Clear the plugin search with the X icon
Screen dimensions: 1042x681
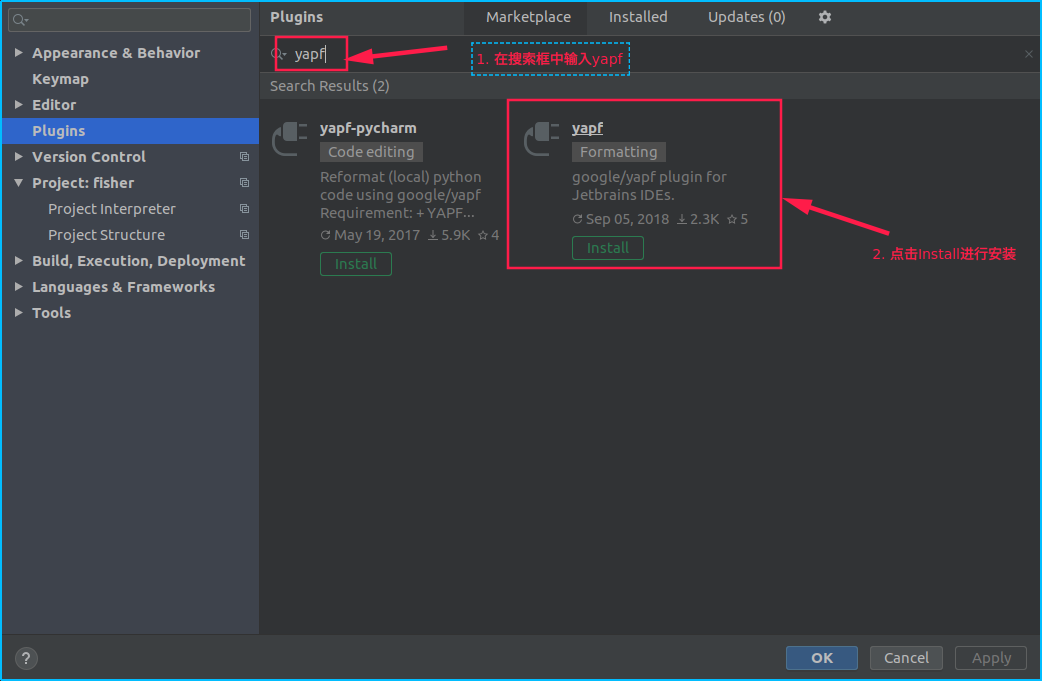[1028, 54]
